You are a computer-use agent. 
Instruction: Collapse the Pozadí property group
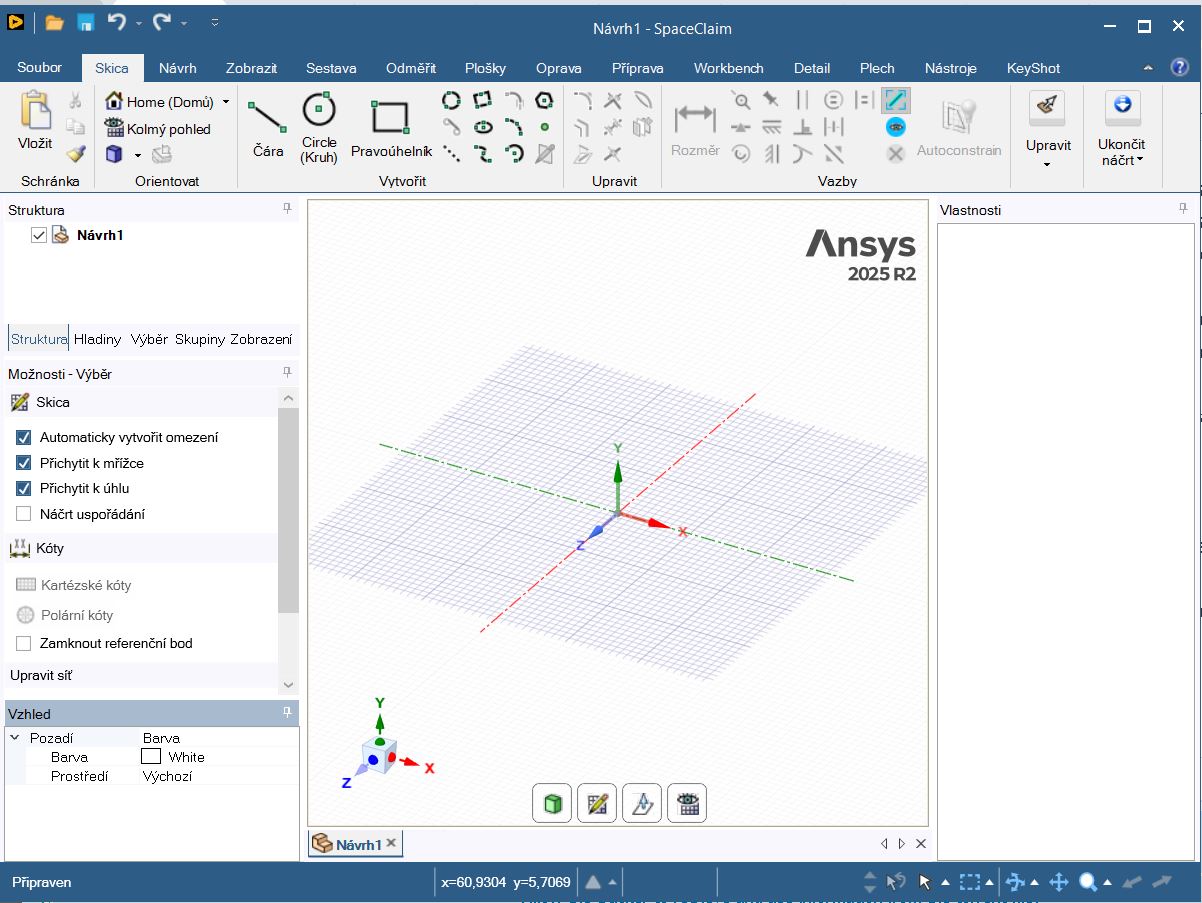click(x=15, y=738)
